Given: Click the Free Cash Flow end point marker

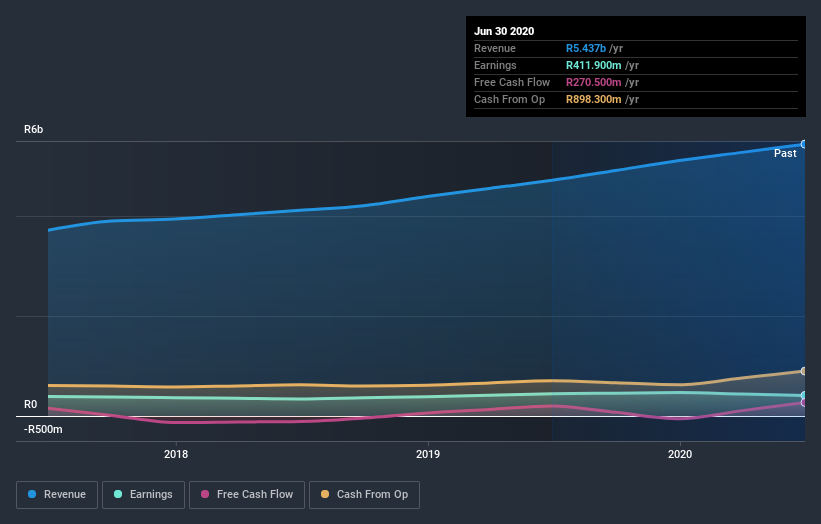Looking at the screenshot, I should click(x=803, y=403).
